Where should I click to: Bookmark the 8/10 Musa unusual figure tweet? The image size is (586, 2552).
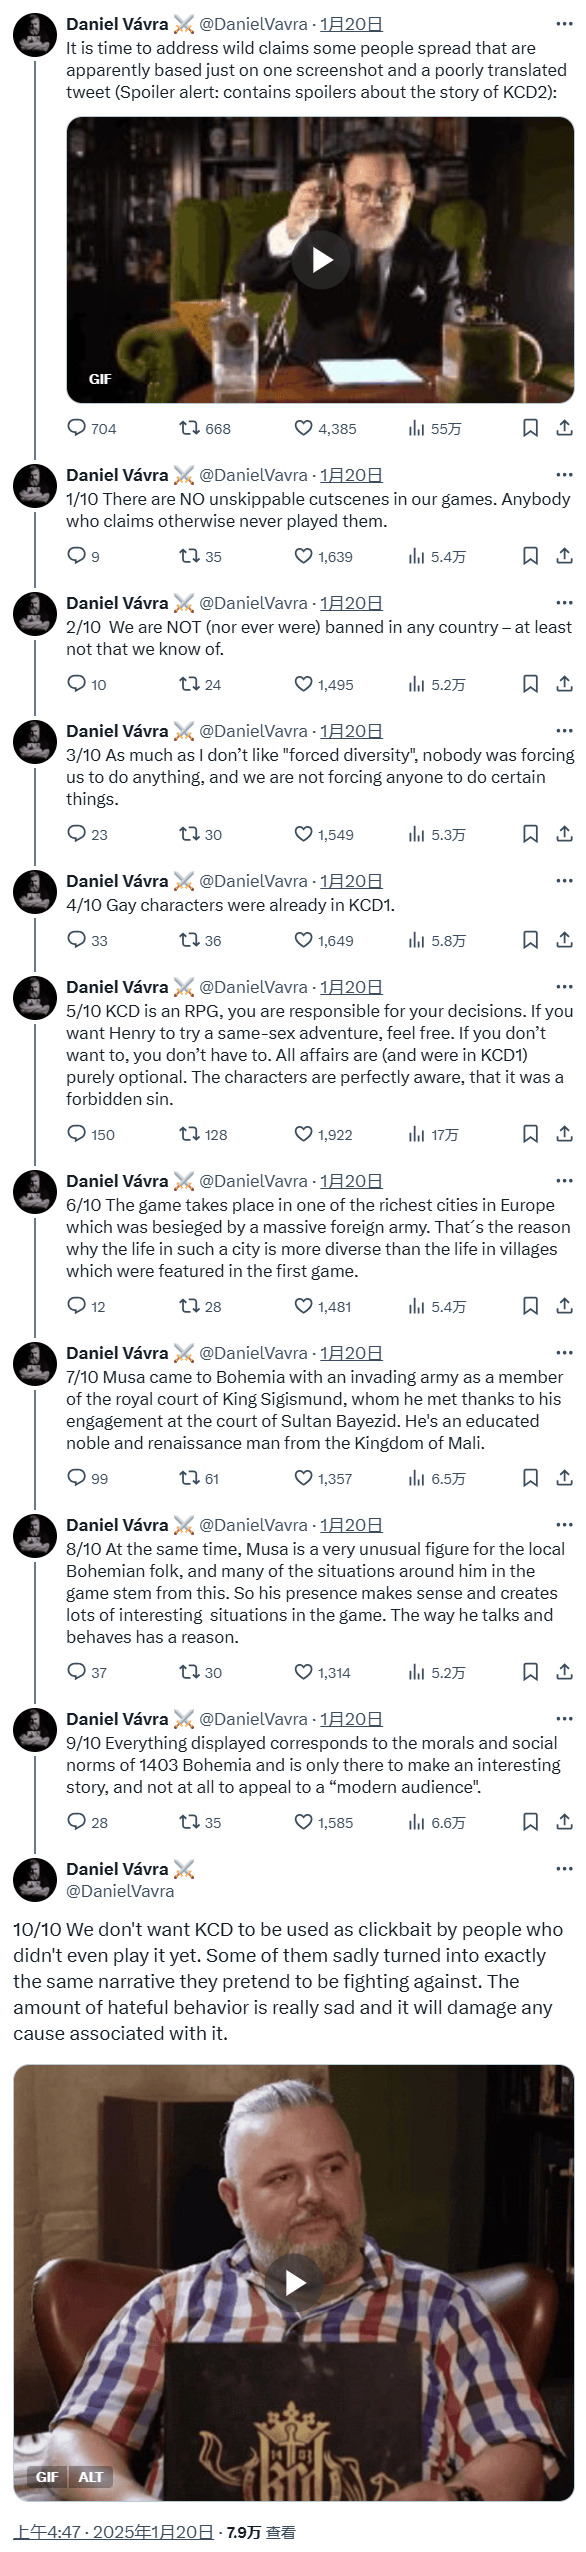pos(531,1672)
